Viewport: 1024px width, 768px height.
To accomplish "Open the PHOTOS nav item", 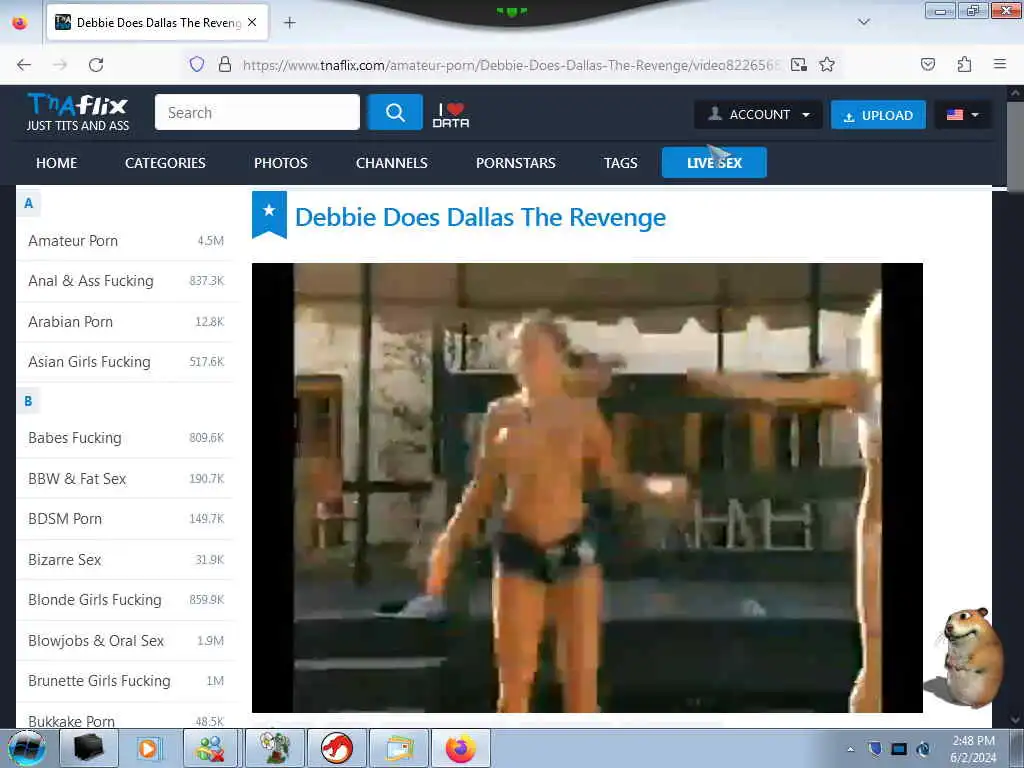I will tap(281, 163).
